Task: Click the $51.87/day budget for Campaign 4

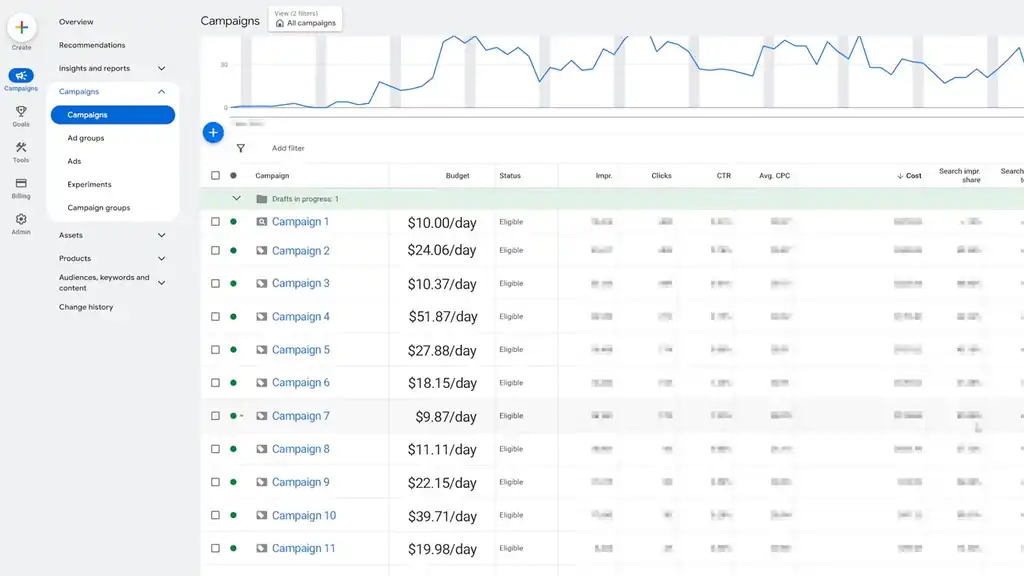Action: [443, 317]
